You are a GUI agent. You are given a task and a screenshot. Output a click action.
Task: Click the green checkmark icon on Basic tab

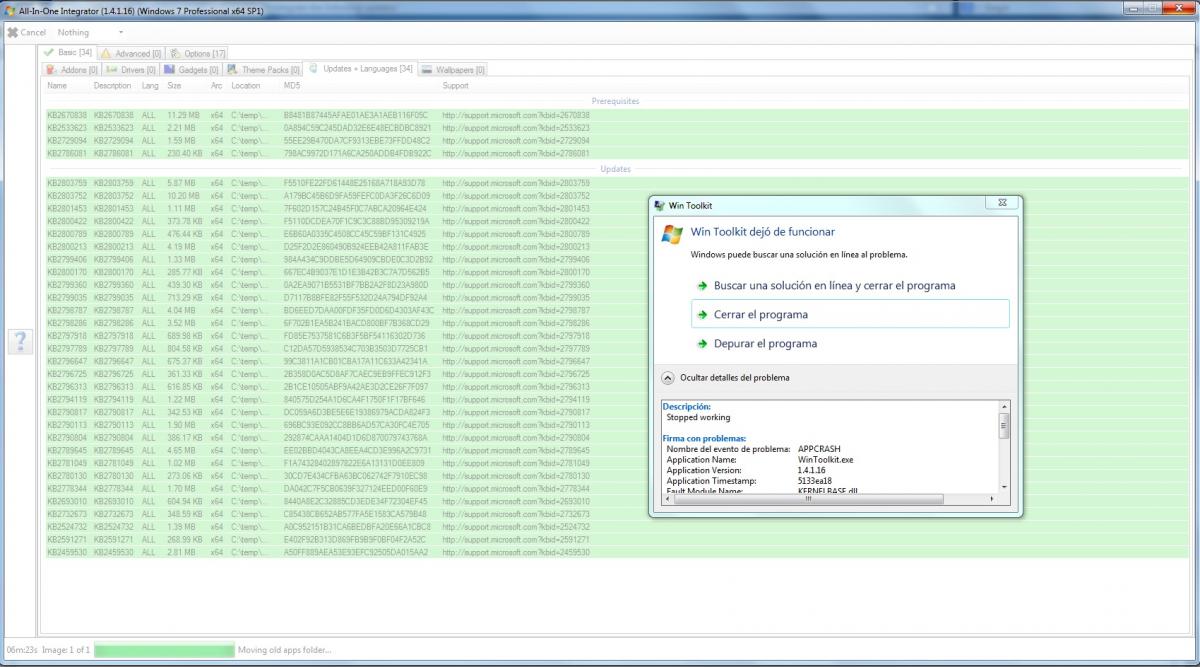tap(48, 52)
